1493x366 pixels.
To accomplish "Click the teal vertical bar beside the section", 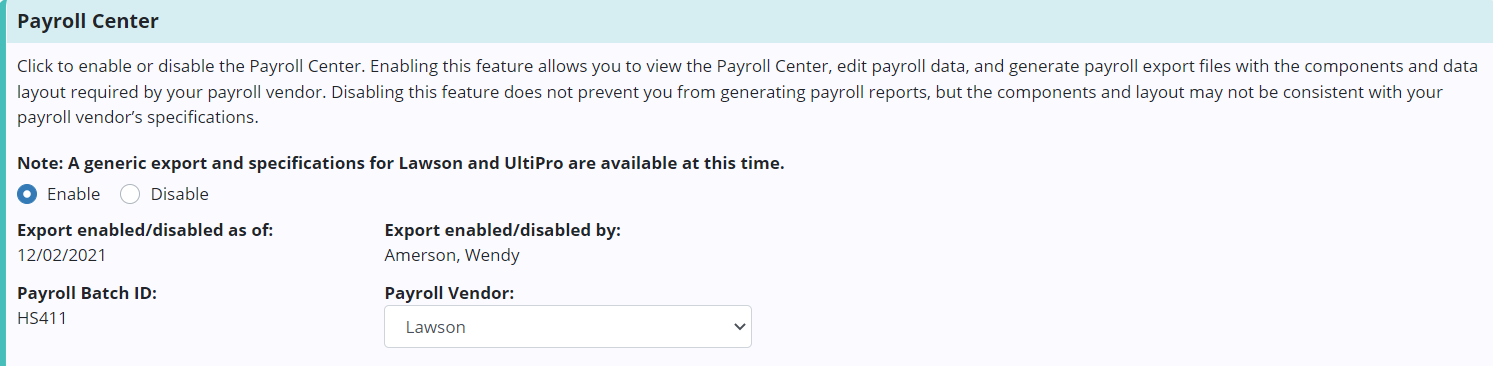I will pos(3,183).
